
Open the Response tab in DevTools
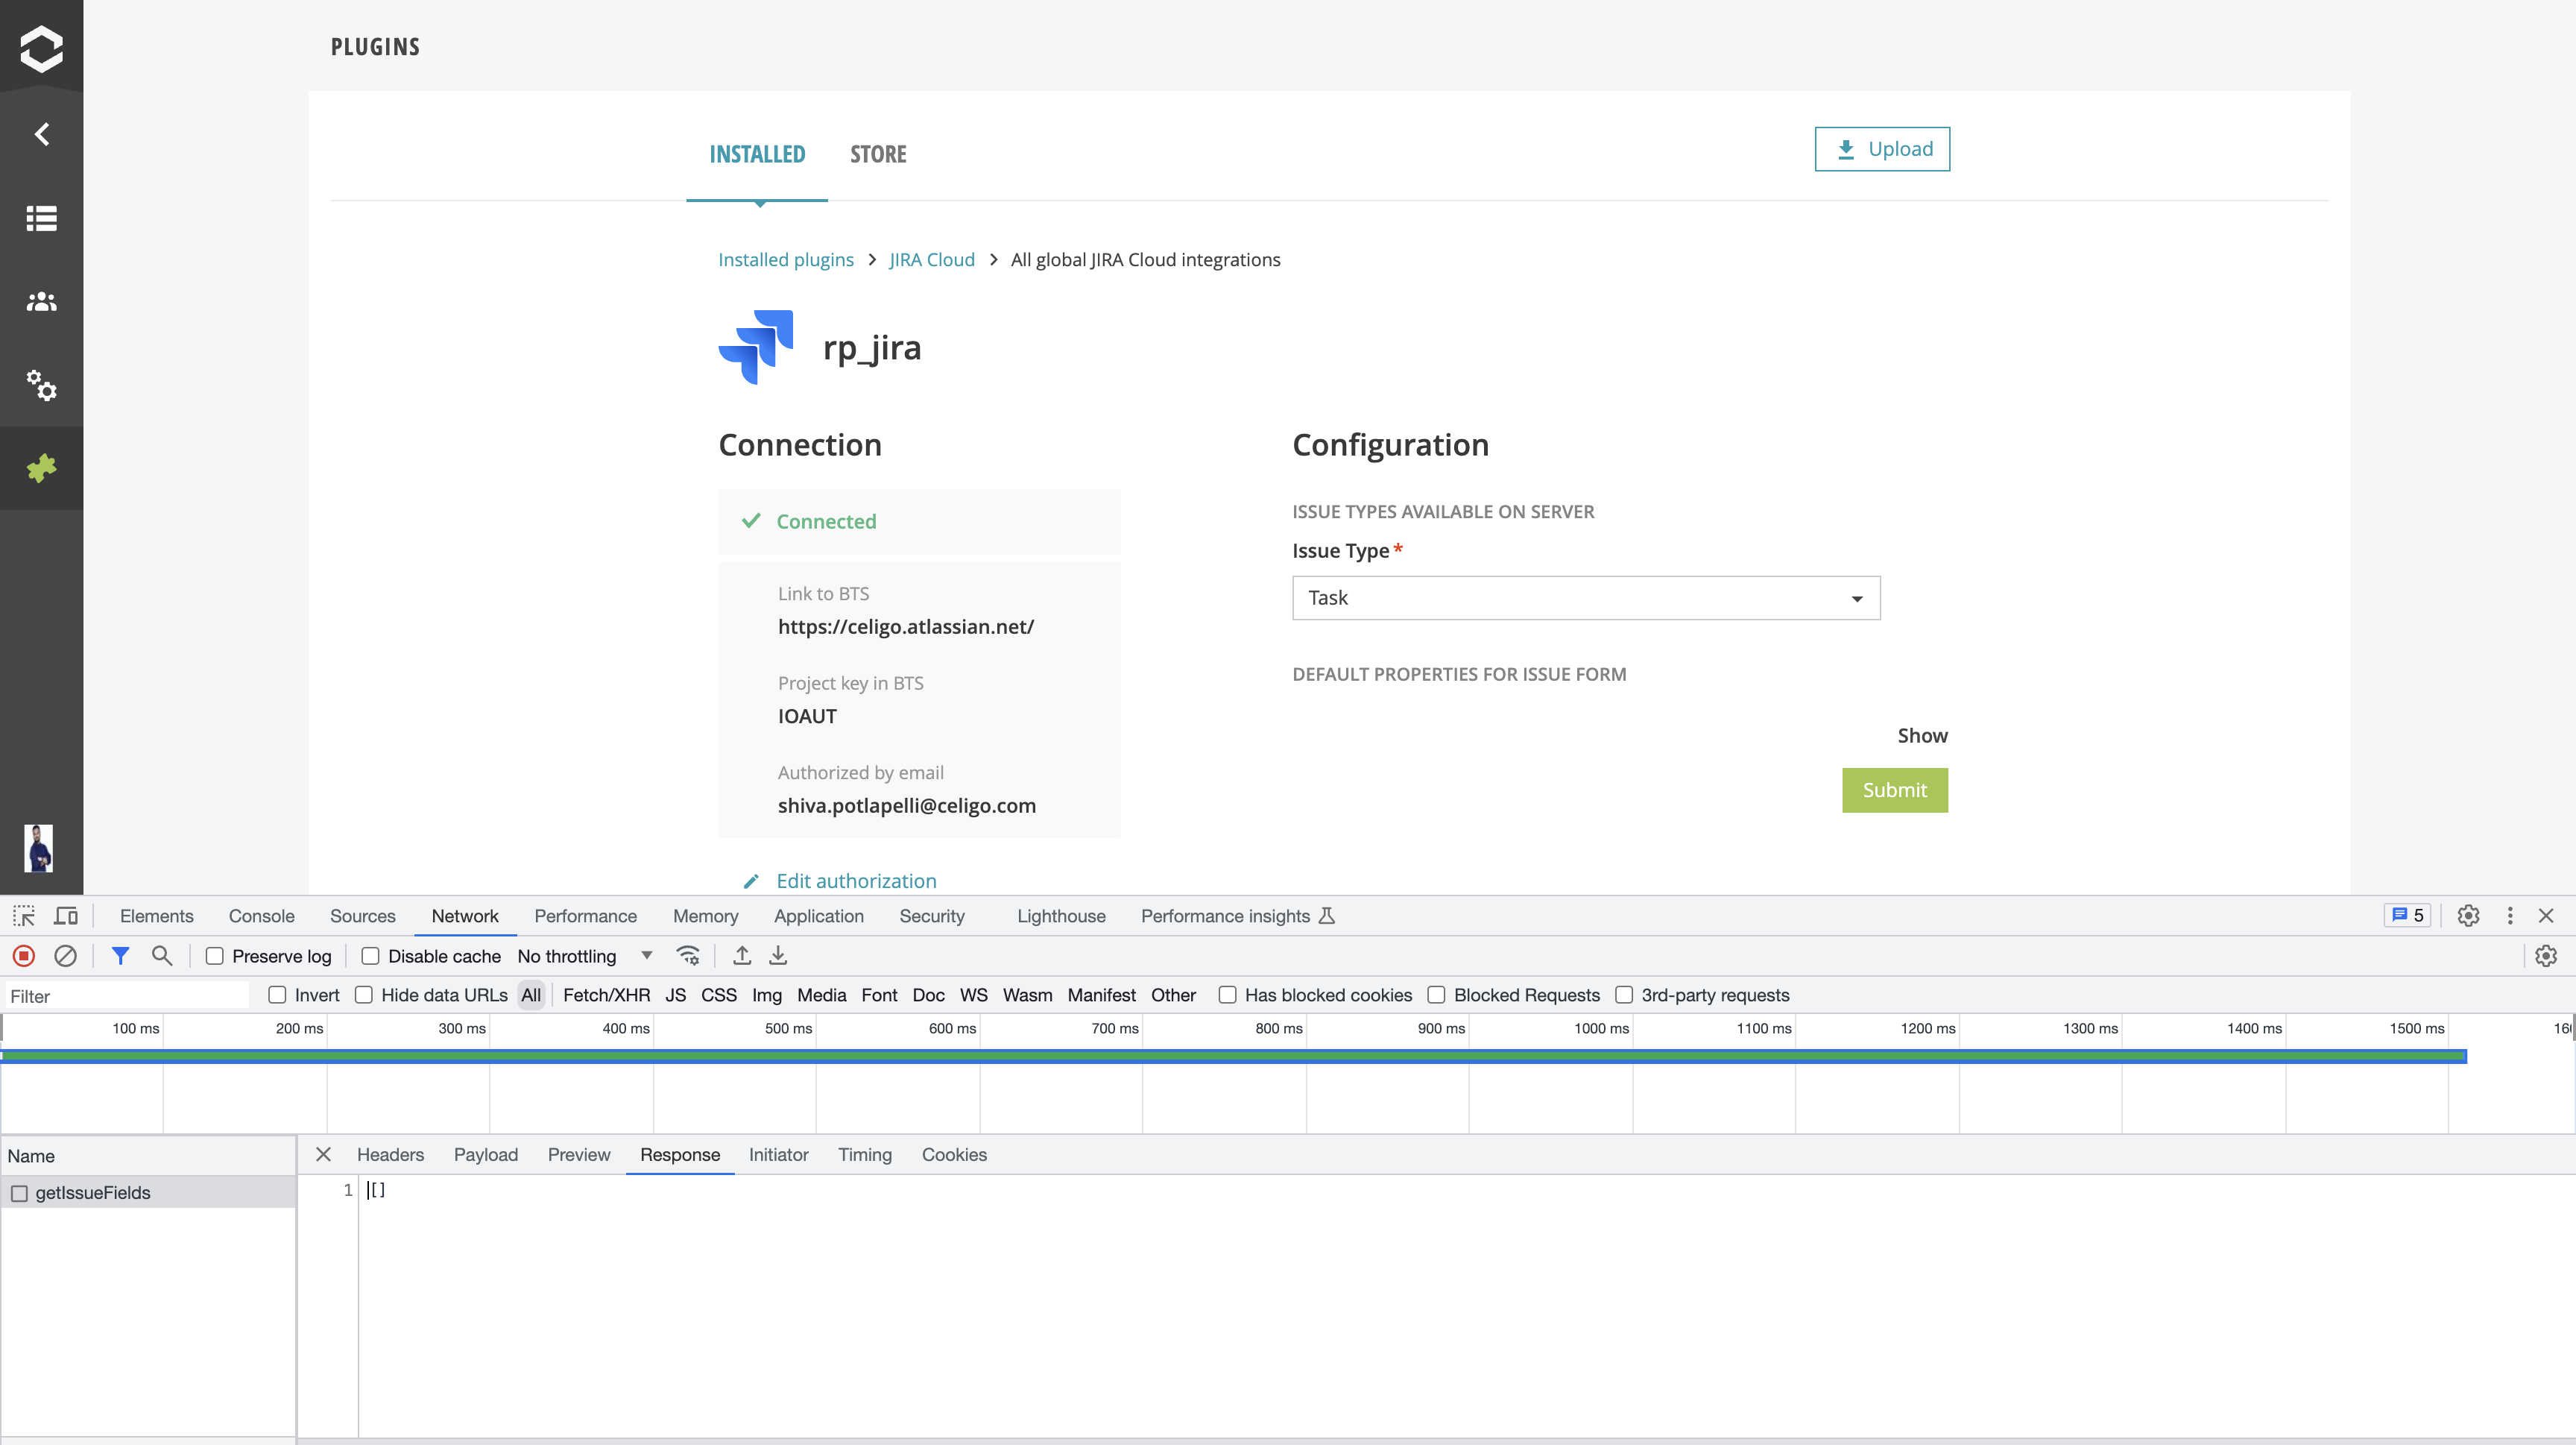click(x=679, y=1154)
